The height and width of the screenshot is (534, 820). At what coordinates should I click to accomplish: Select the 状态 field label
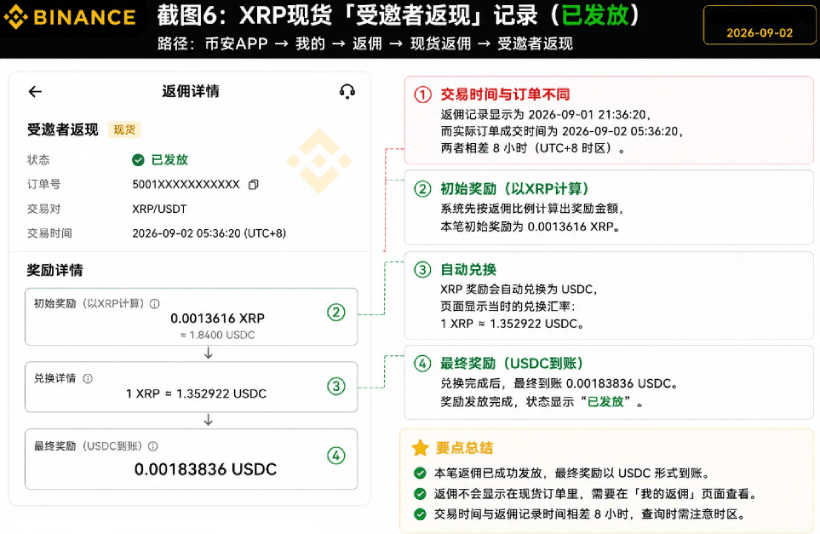tap(38, 160)
